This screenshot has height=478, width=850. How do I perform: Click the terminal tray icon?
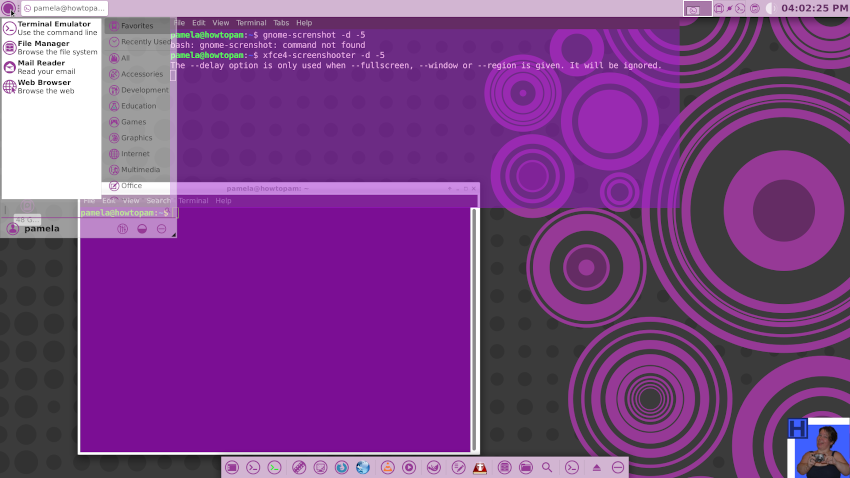point(740,8)
